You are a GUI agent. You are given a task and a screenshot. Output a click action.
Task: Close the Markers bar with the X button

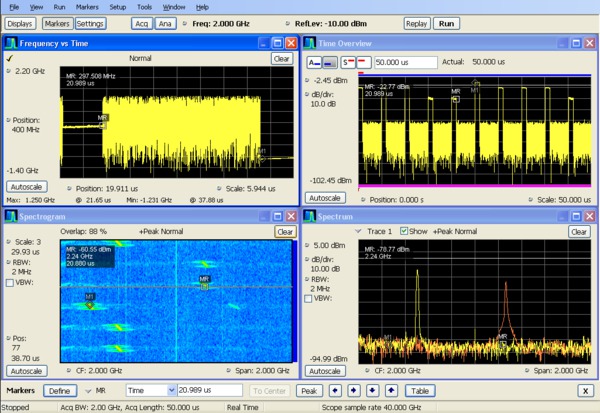click(x=585, y=391)
